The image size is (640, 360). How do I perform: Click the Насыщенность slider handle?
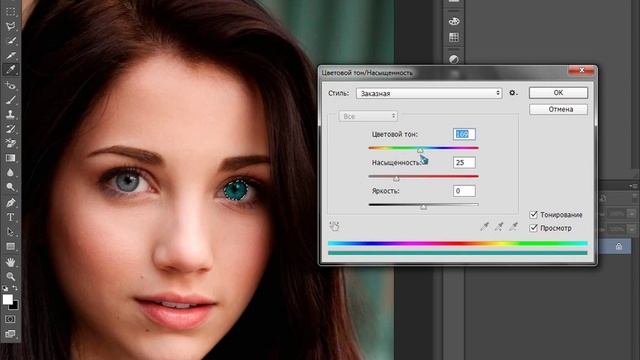(396, 179)
